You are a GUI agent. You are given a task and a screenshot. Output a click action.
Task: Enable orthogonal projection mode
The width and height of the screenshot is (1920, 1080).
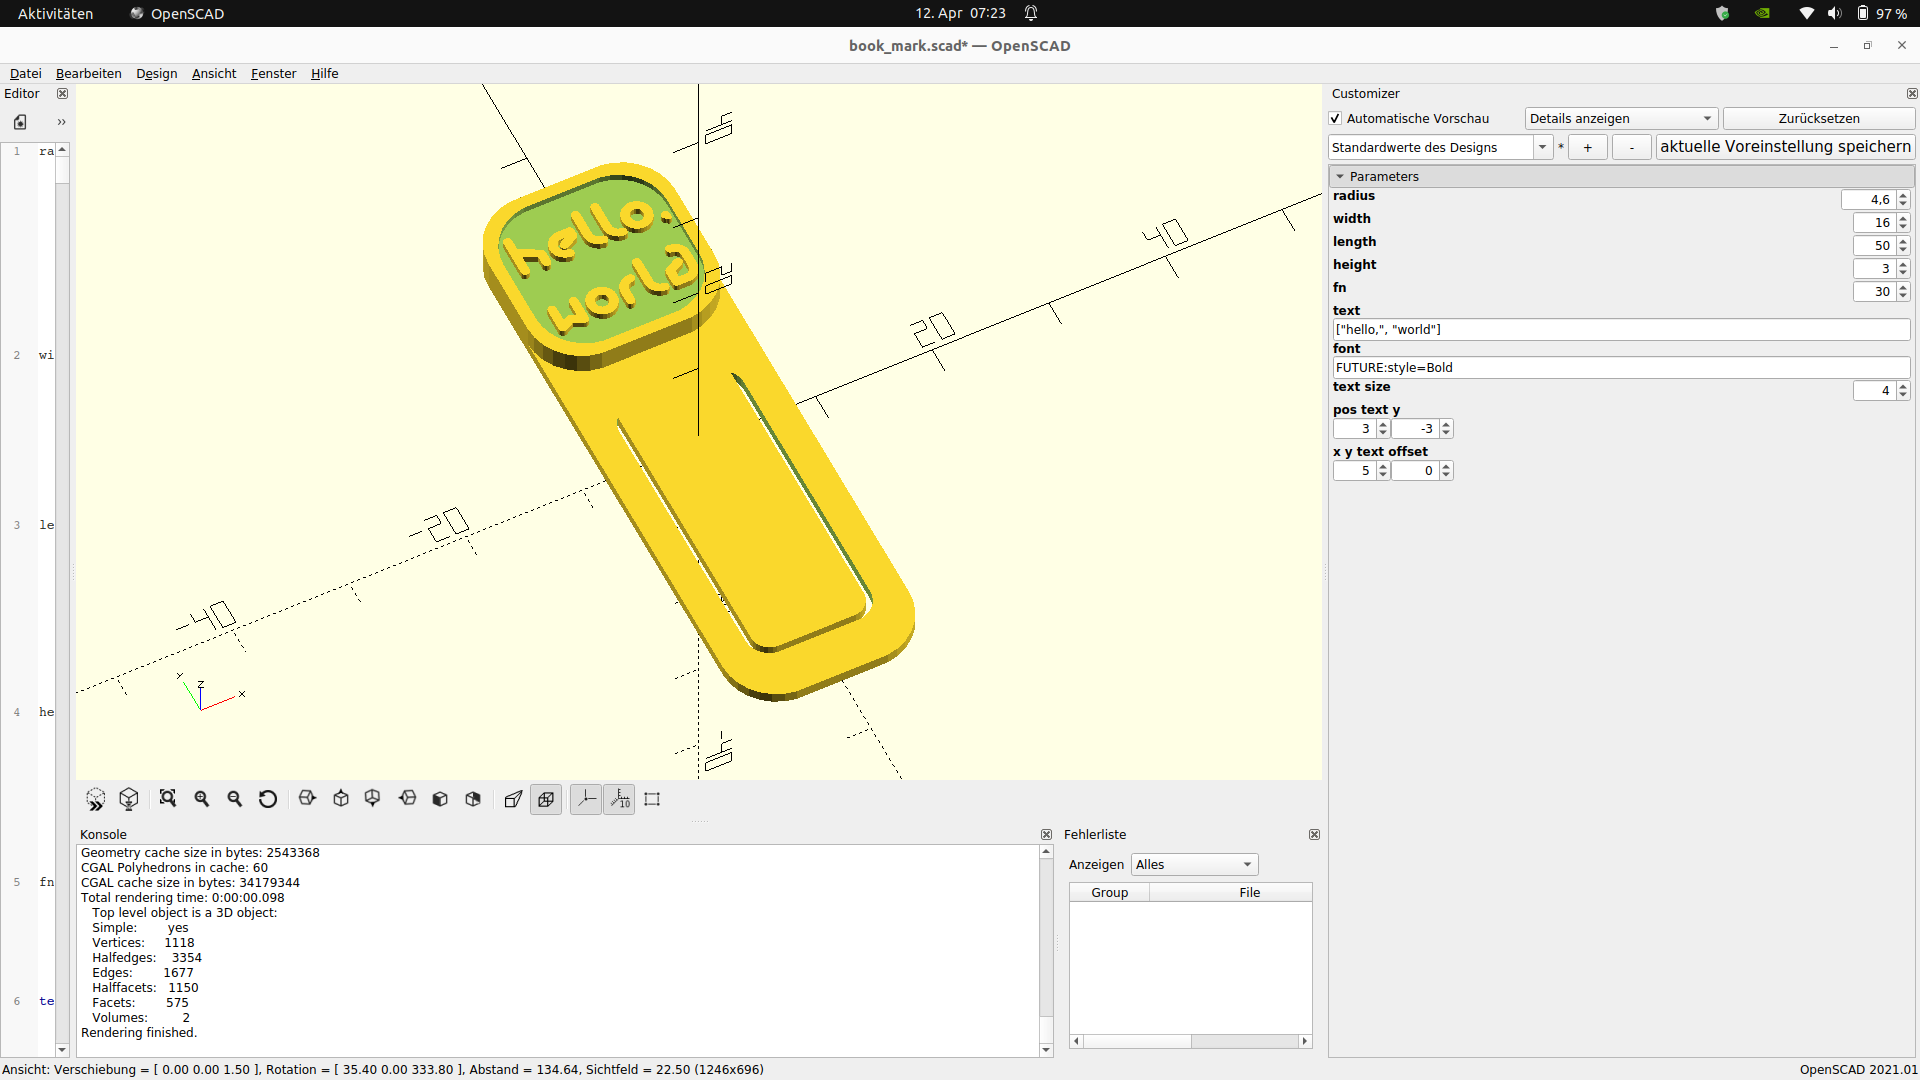546,799
